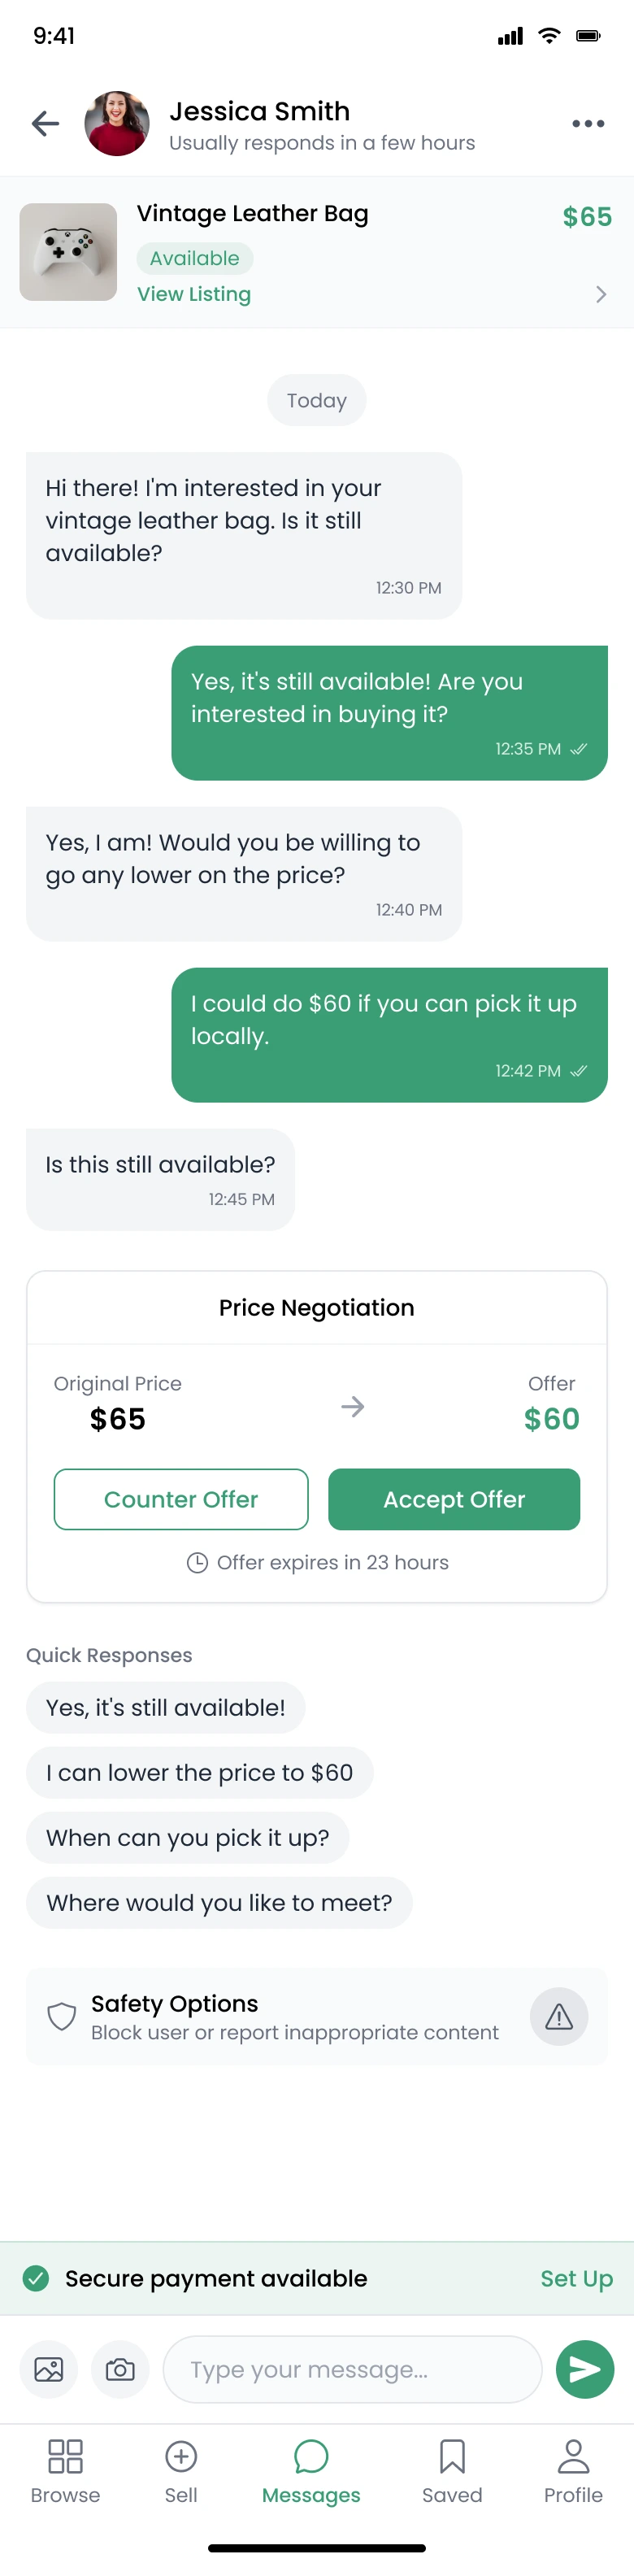
Task: Tap the back arrow icon
Action: 45,124
